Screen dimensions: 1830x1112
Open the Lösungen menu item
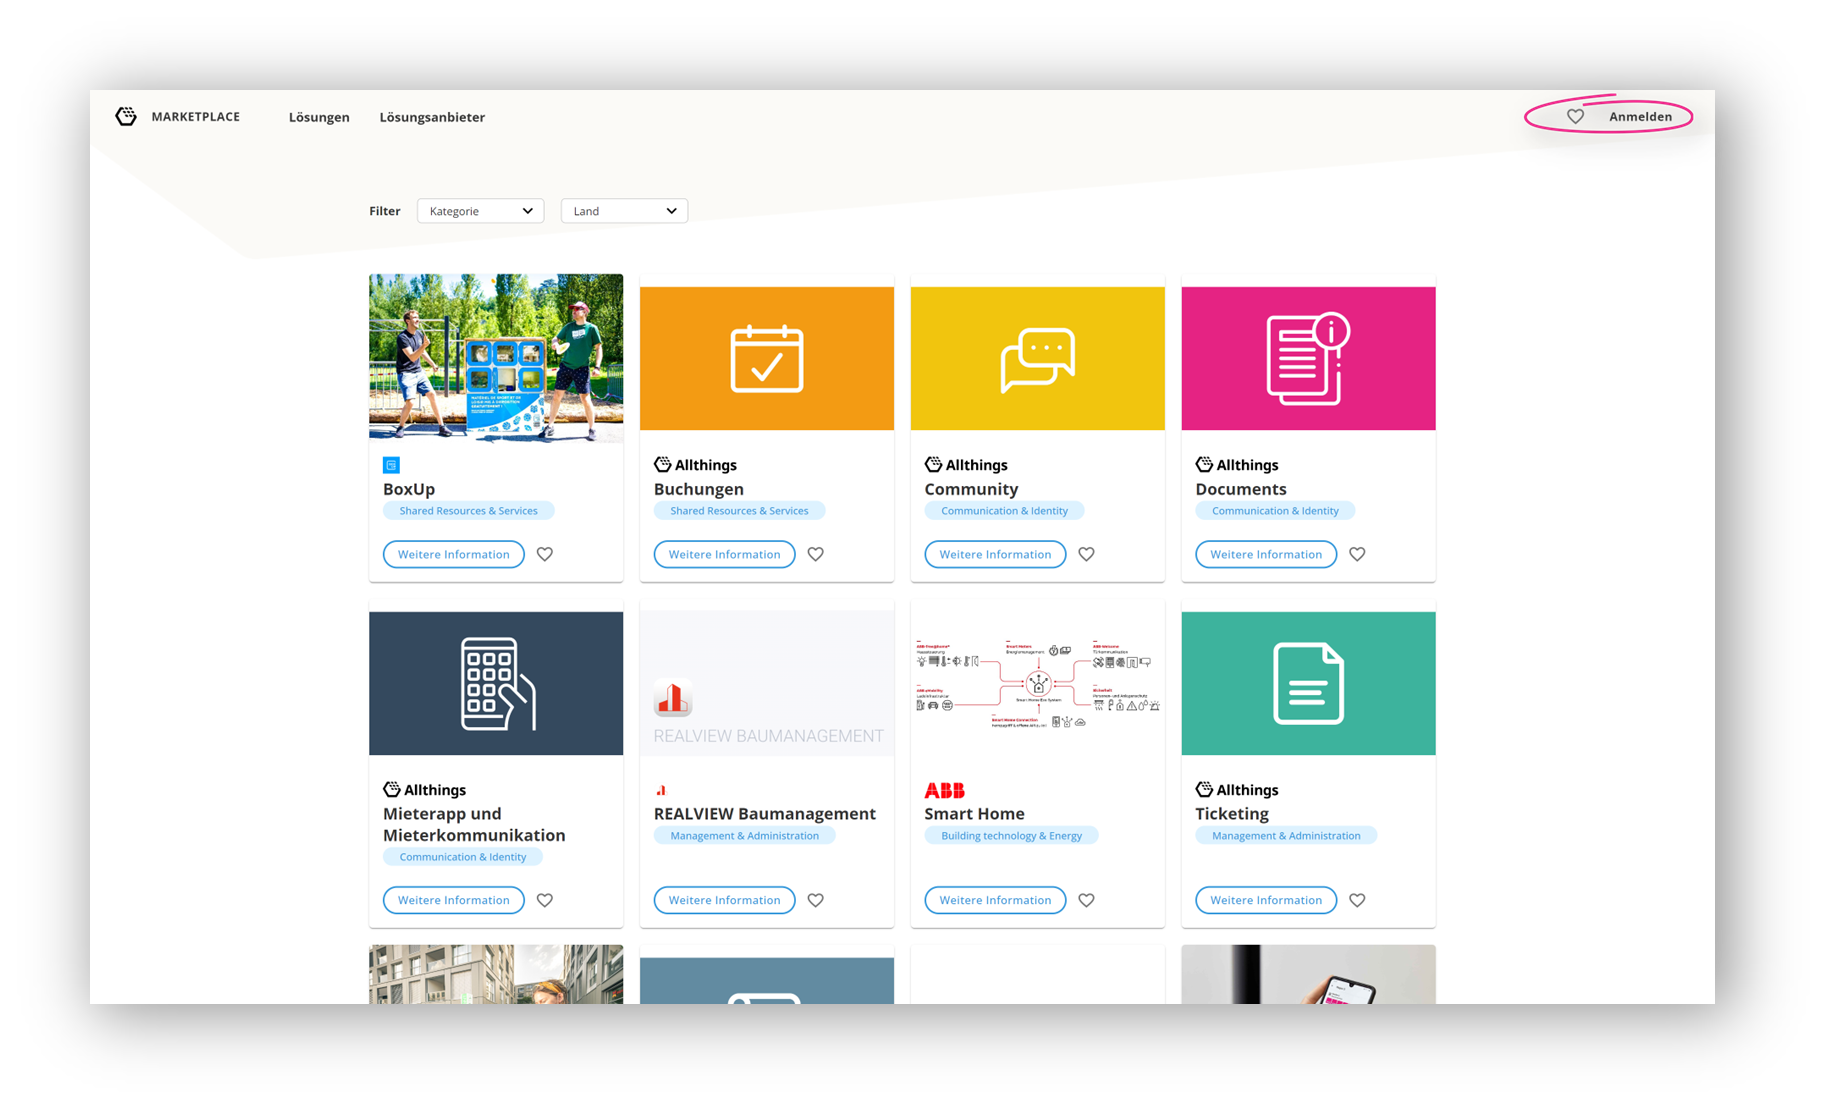click(319, 117)
